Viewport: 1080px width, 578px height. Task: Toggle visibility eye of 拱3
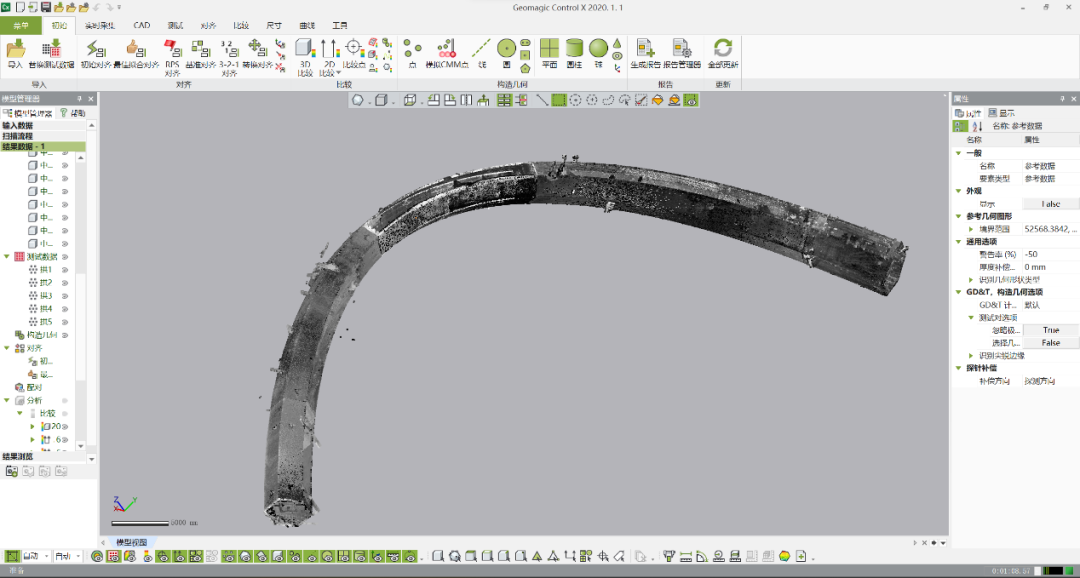pyautogui.click(x=65, y=296)
